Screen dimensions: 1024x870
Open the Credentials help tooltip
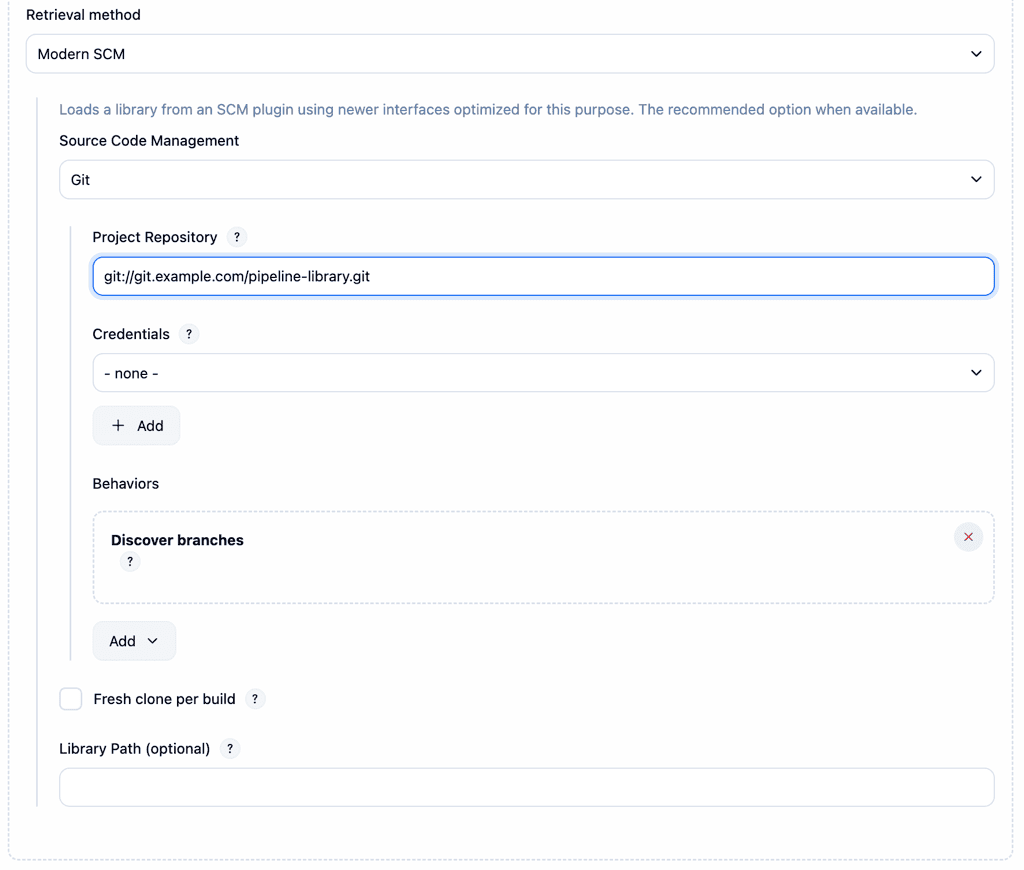[x=189, y=334]
